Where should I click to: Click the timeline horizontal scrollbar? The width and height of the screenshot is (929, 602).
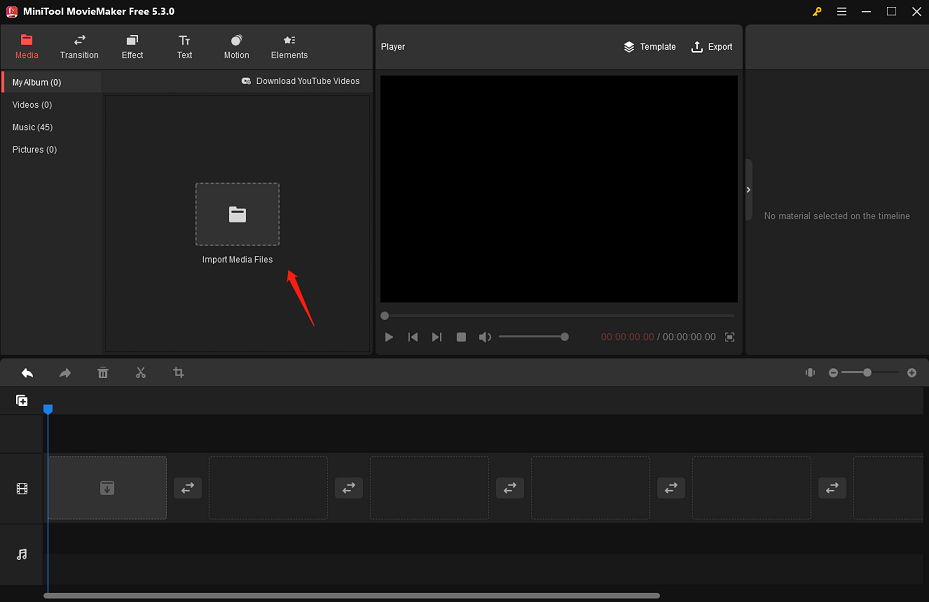pos(352,596)
